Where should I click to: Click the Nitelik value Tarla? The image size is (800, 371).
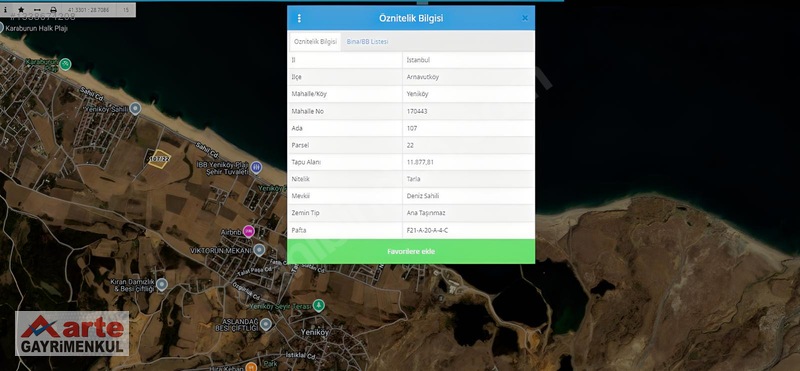pyautogui.click(x=413, y=179)
